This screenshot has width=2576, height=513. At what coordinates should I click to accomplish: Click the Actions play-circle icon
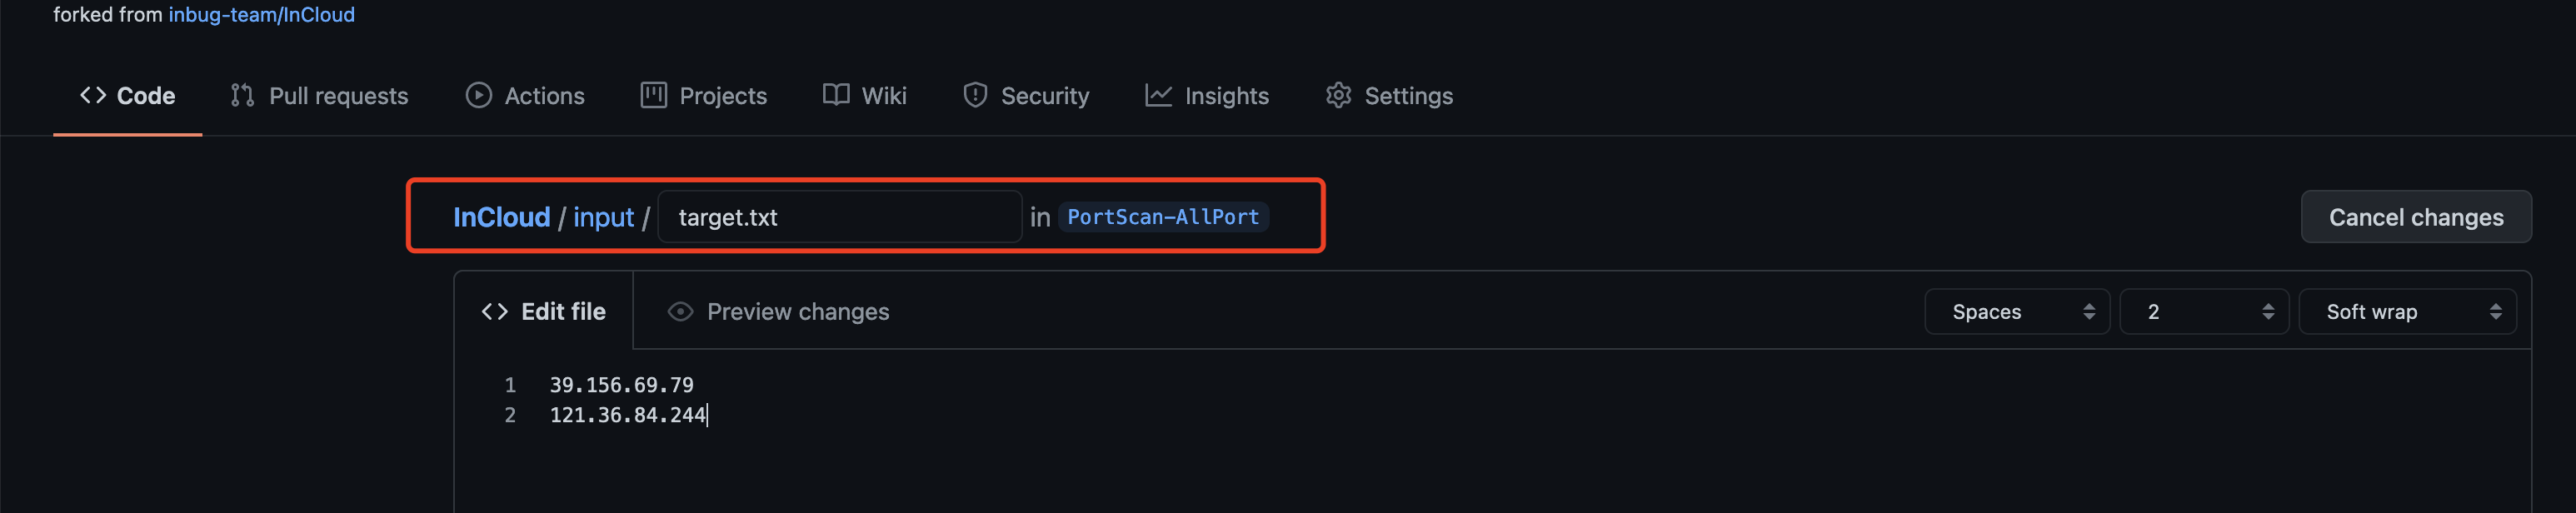pyautogui.click(x=478, y=96)
